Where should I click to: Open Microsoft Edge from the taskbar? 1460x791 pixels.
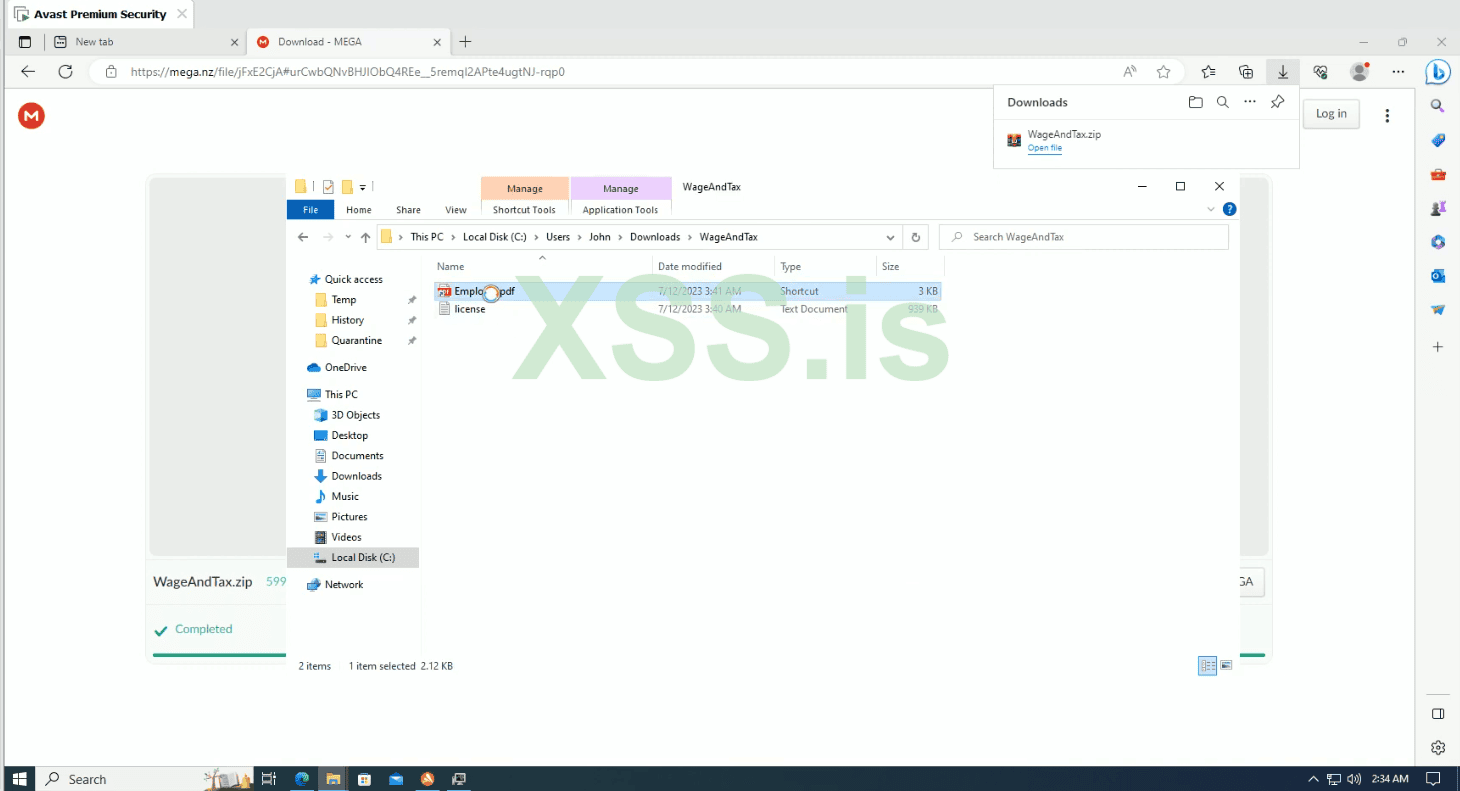302,779
